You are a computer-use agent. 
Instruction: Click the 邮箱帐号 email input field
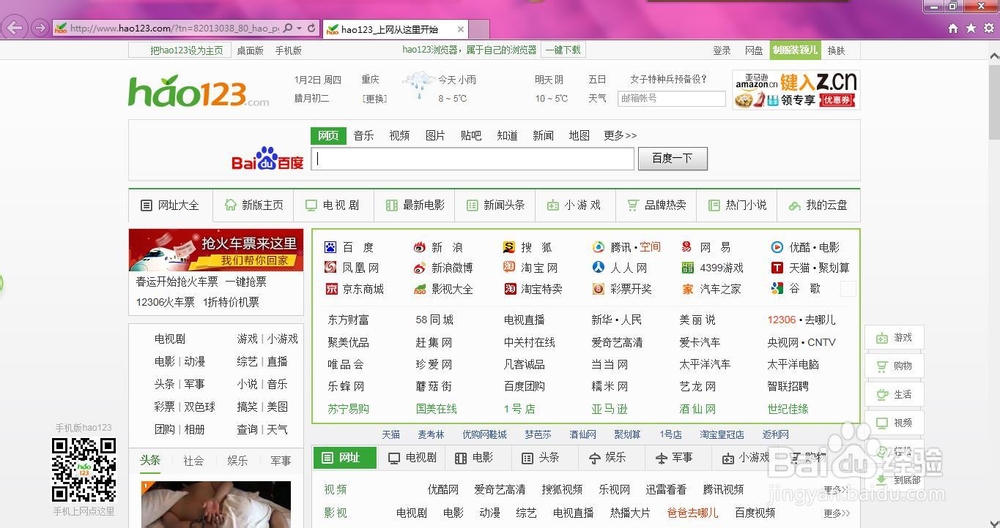[672, 98]
